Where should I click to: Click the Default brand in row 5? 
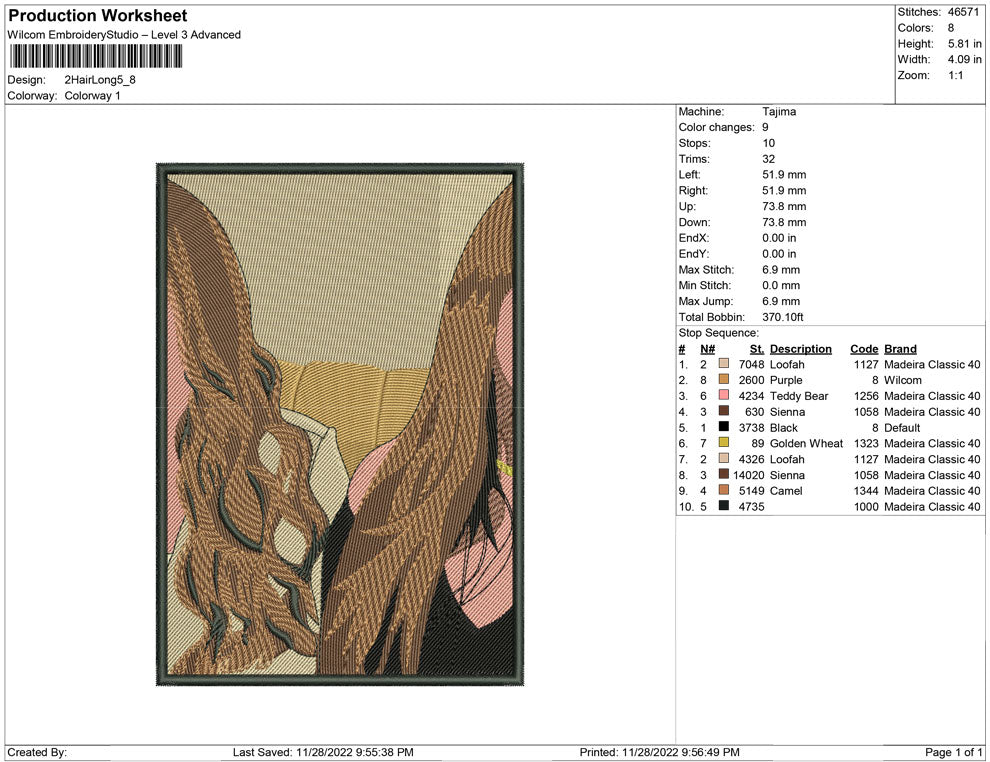point(902,427)
